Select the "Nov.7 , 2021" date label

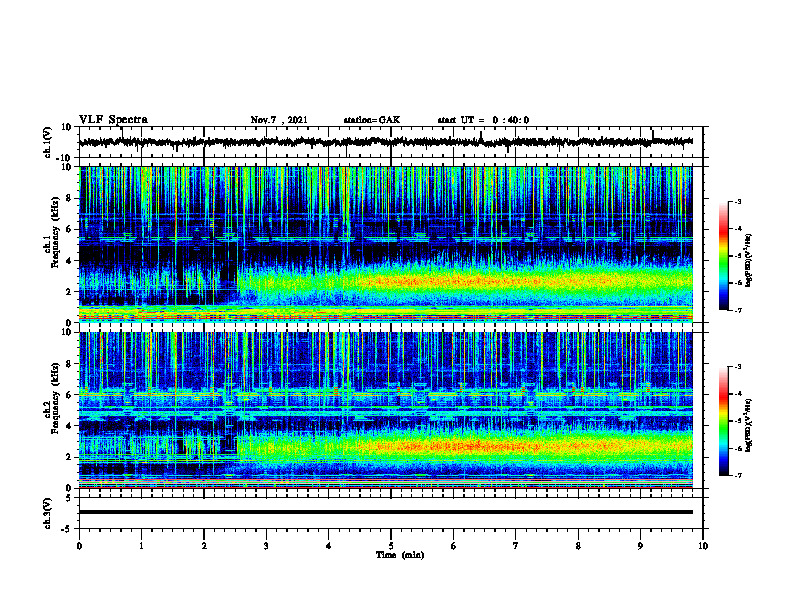tap(279, 120)
